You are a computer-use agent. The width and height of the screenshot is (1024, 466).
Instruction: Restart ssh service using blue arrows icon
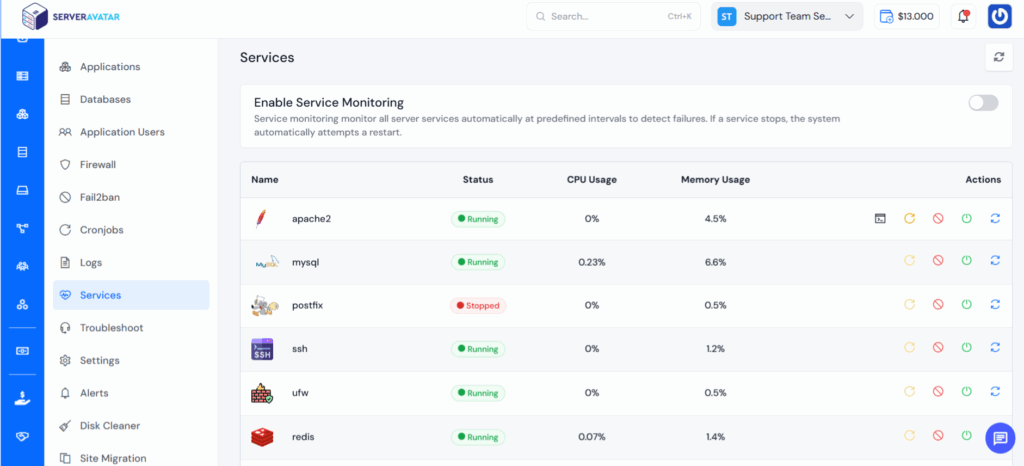click(x=995, y=348)
